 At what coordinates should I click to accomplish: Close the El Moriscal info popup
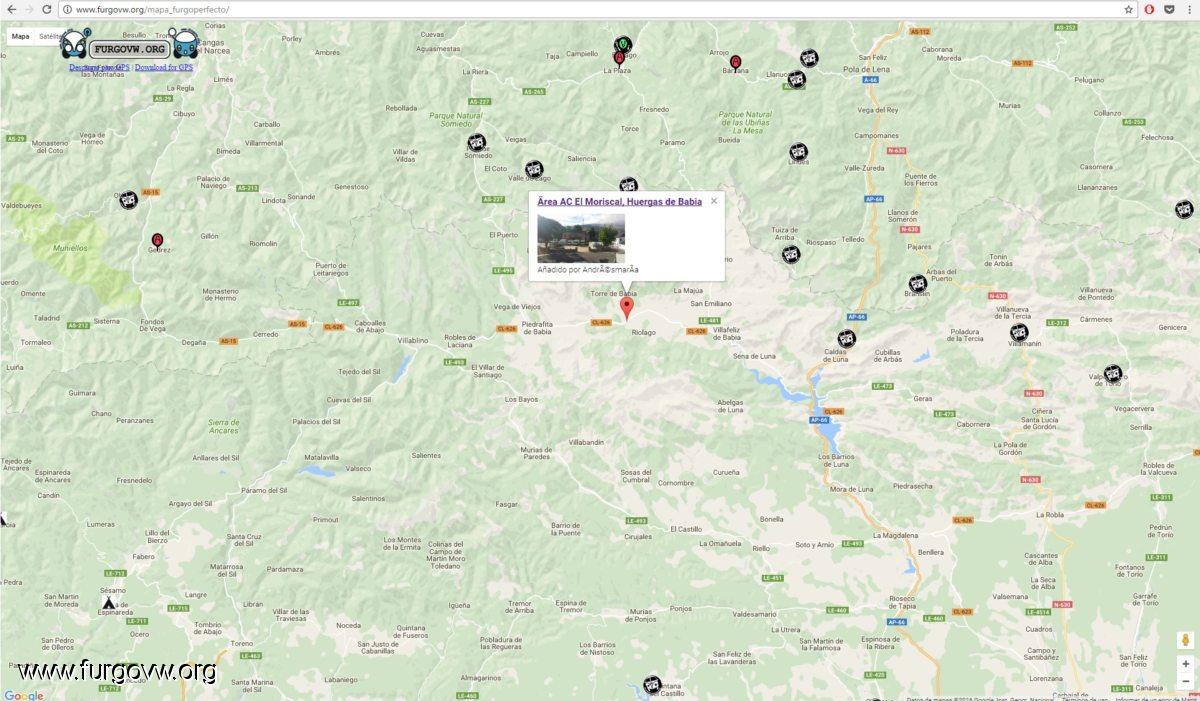(714, 201)
